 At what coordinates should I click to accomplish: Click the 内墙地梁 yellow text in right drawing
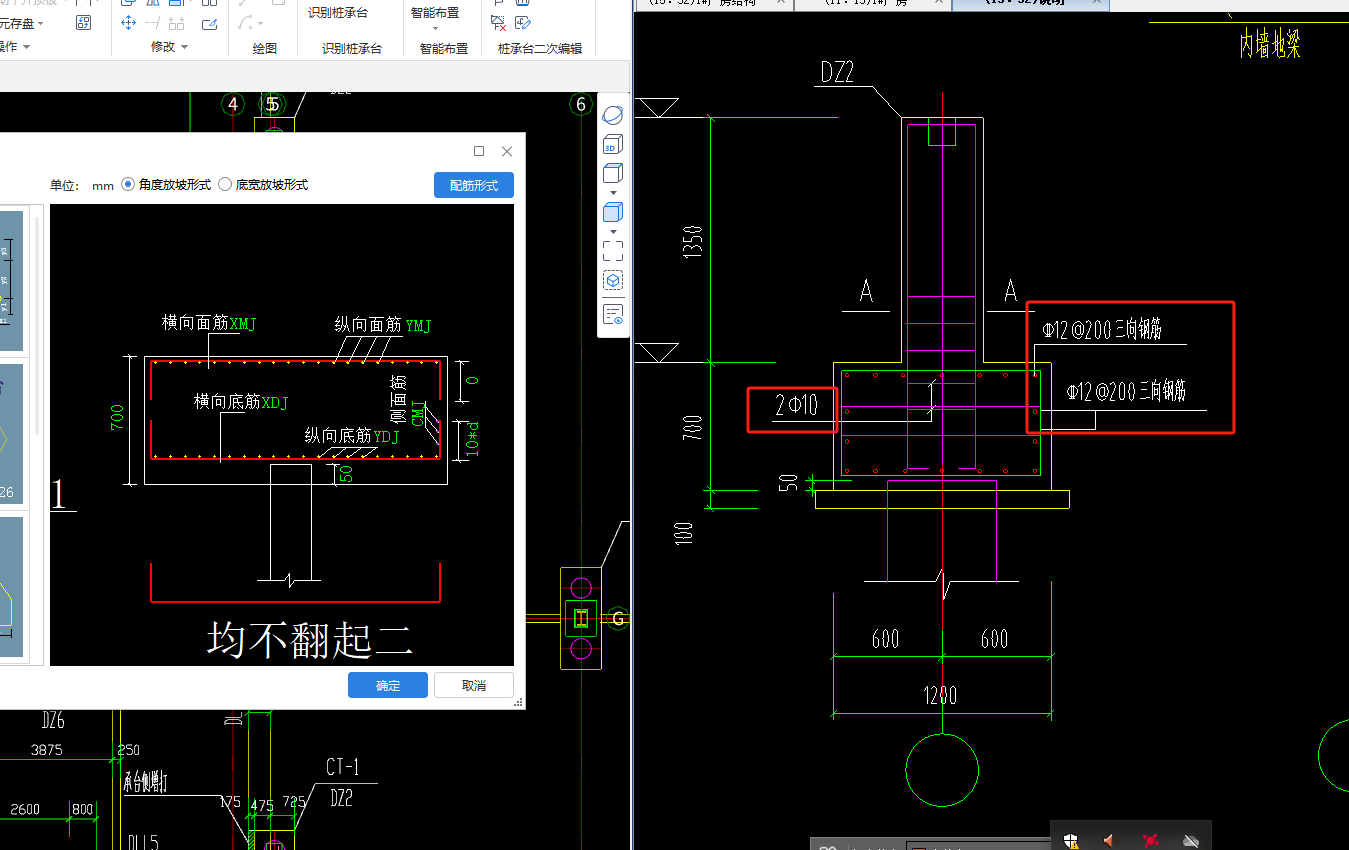tap(1270, 45)
